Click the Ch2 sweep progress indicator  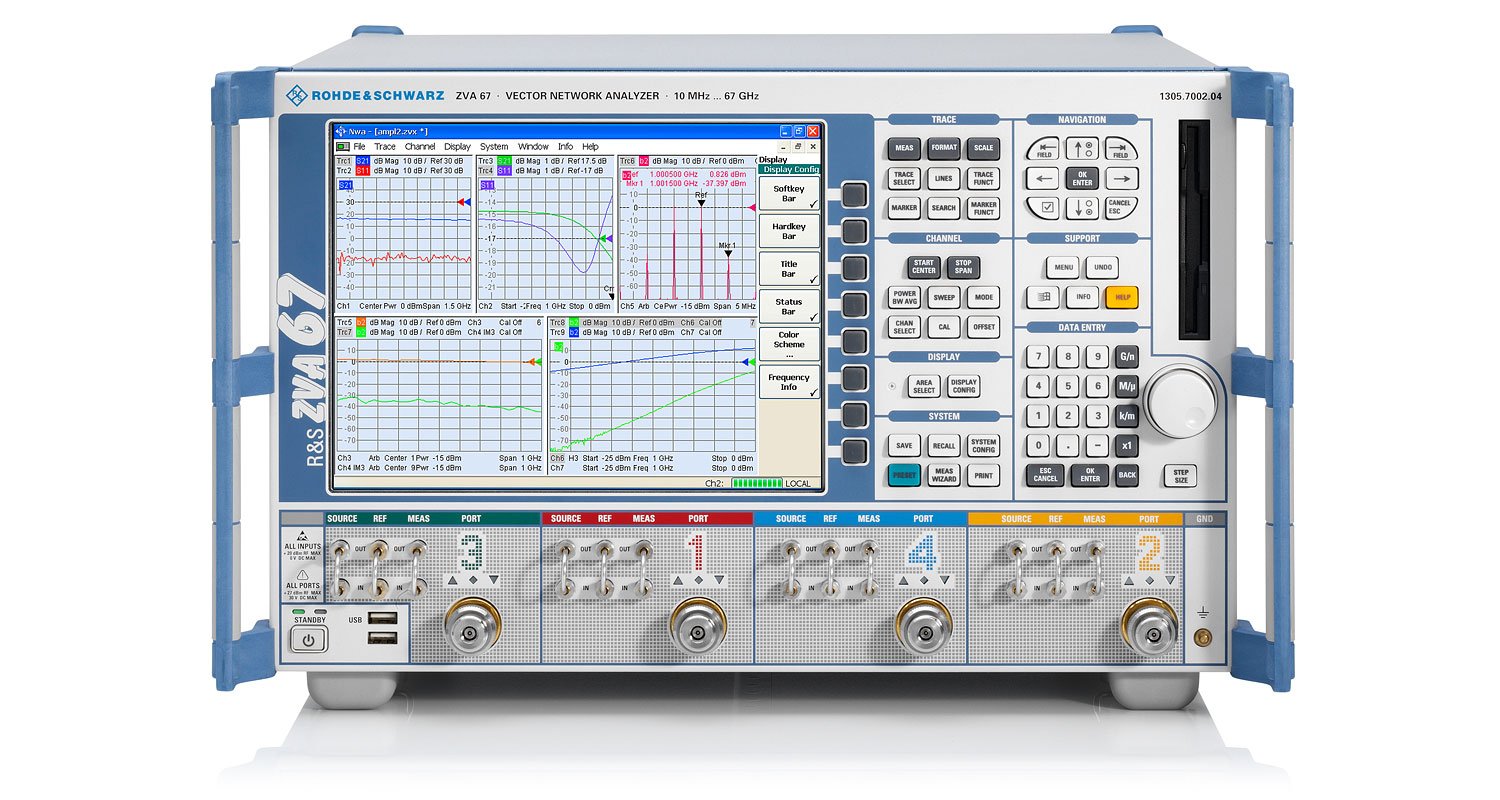tap(757, 482)
